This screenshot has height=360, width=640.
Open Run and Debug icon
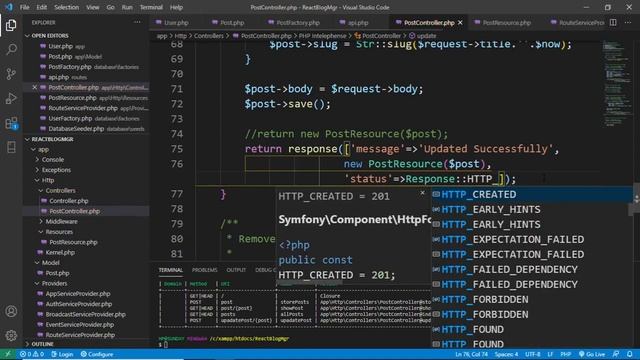coord(11,98)
